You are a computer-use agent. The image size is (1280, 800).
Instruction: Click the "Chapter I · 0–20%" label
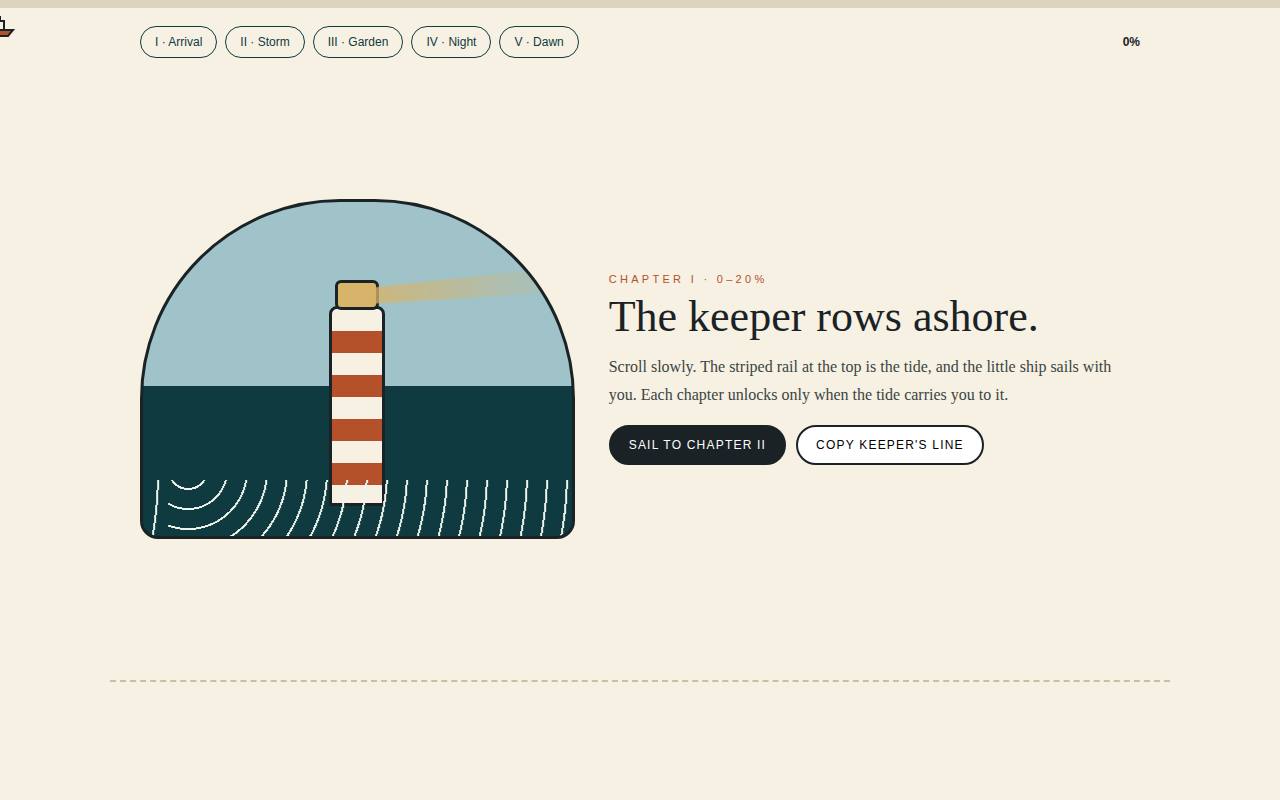point(687,279)
